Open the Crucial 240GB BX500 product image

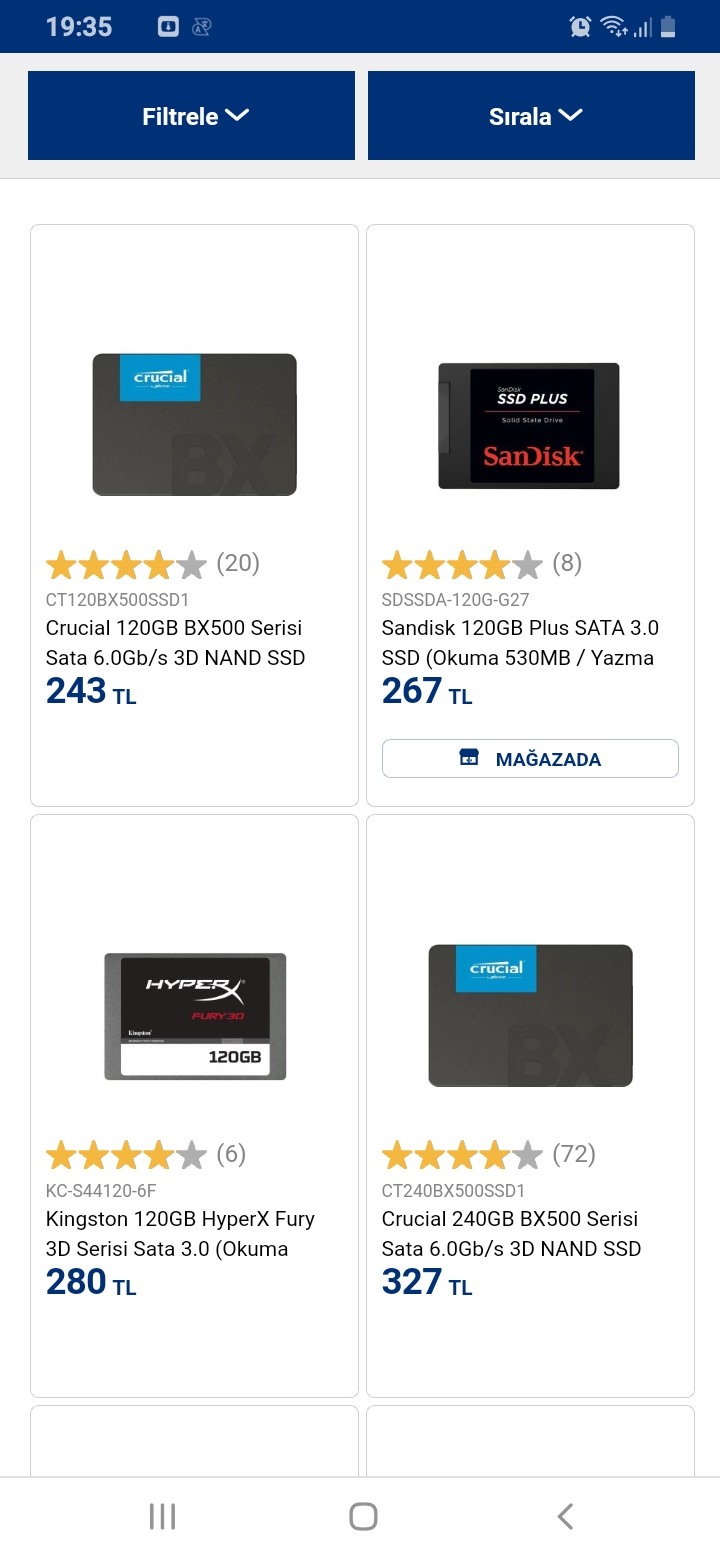pos(530,1016)
